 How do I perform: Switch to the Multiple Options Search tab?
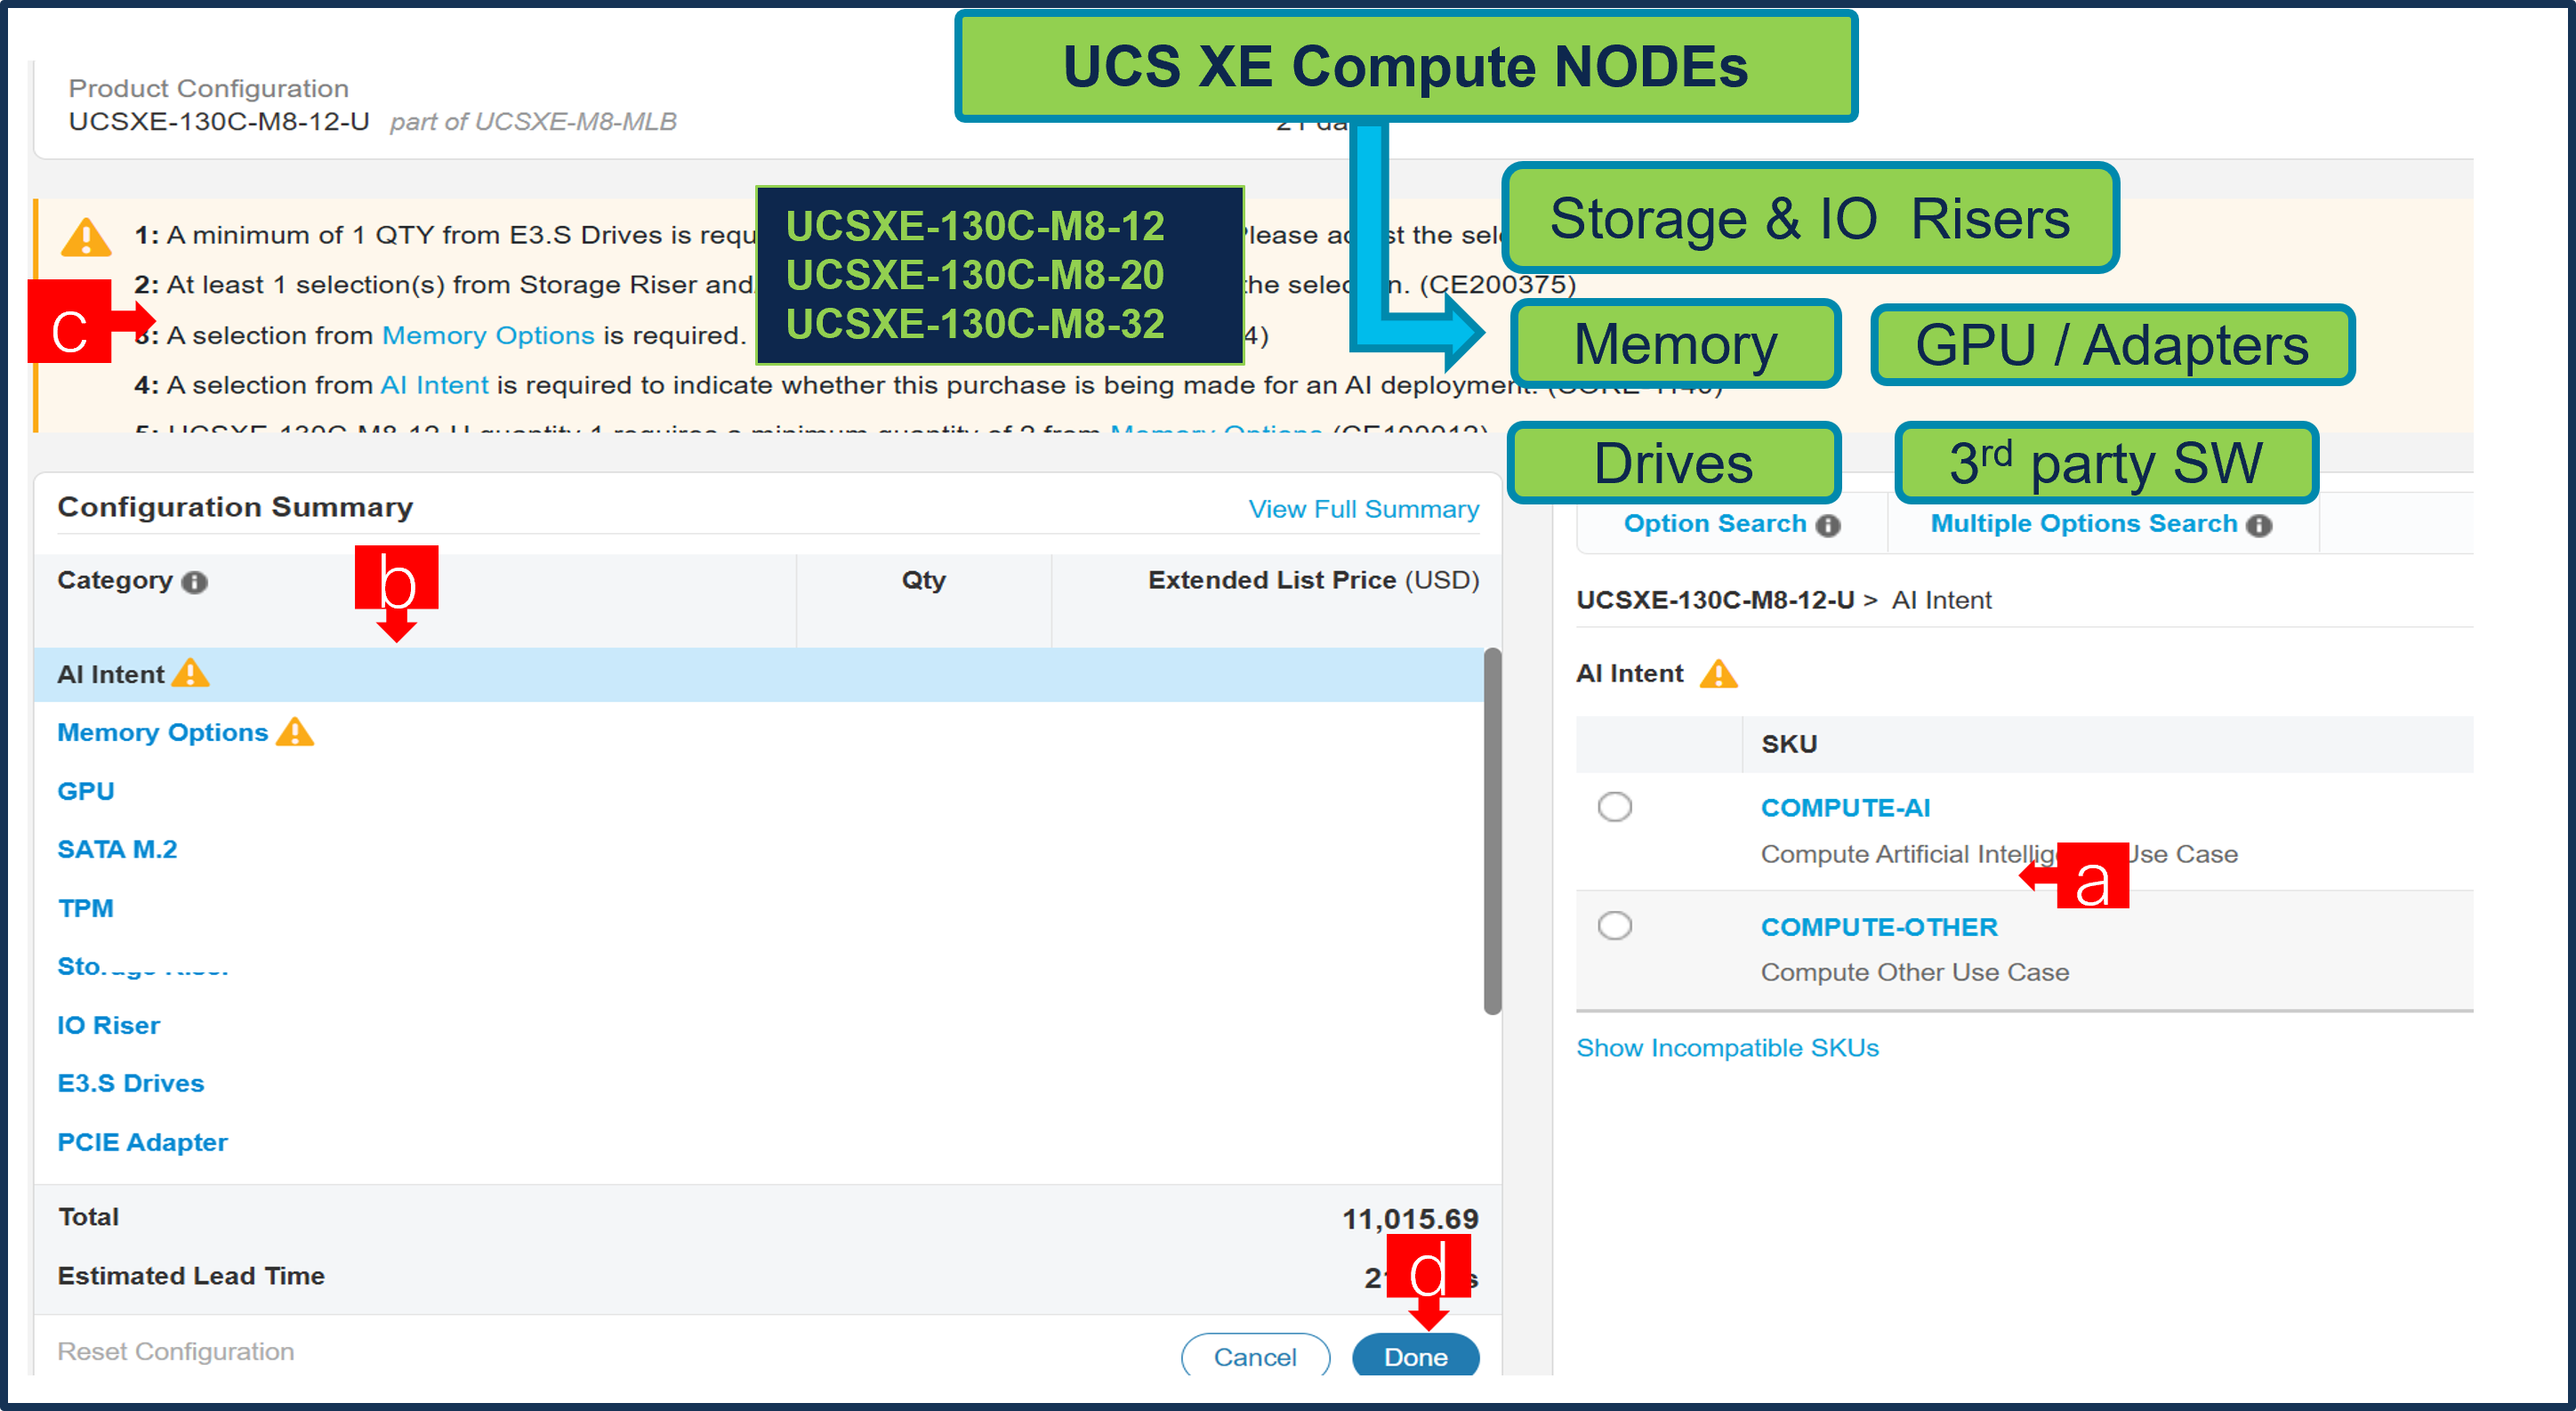(x=2085, y=523)
